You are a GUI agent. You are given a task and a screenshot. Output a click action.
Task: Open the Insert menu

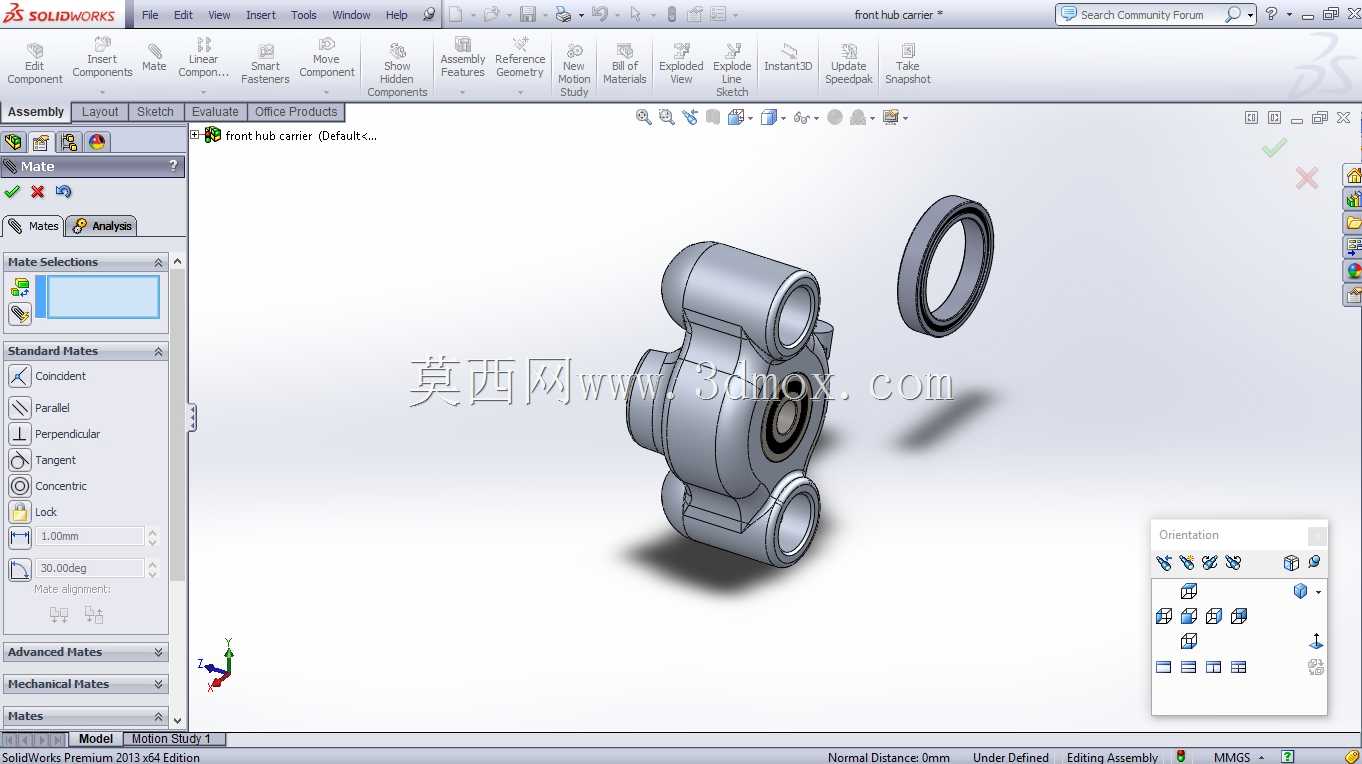(261, 15)
